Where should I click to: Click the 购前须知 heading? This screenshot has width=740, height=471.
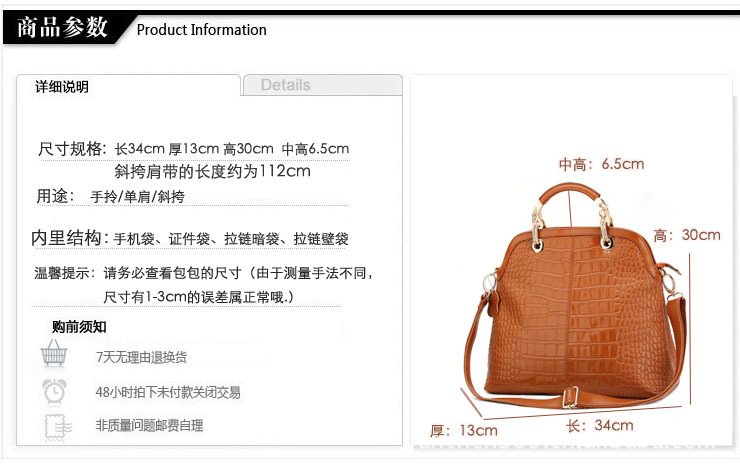click(79, 327)
